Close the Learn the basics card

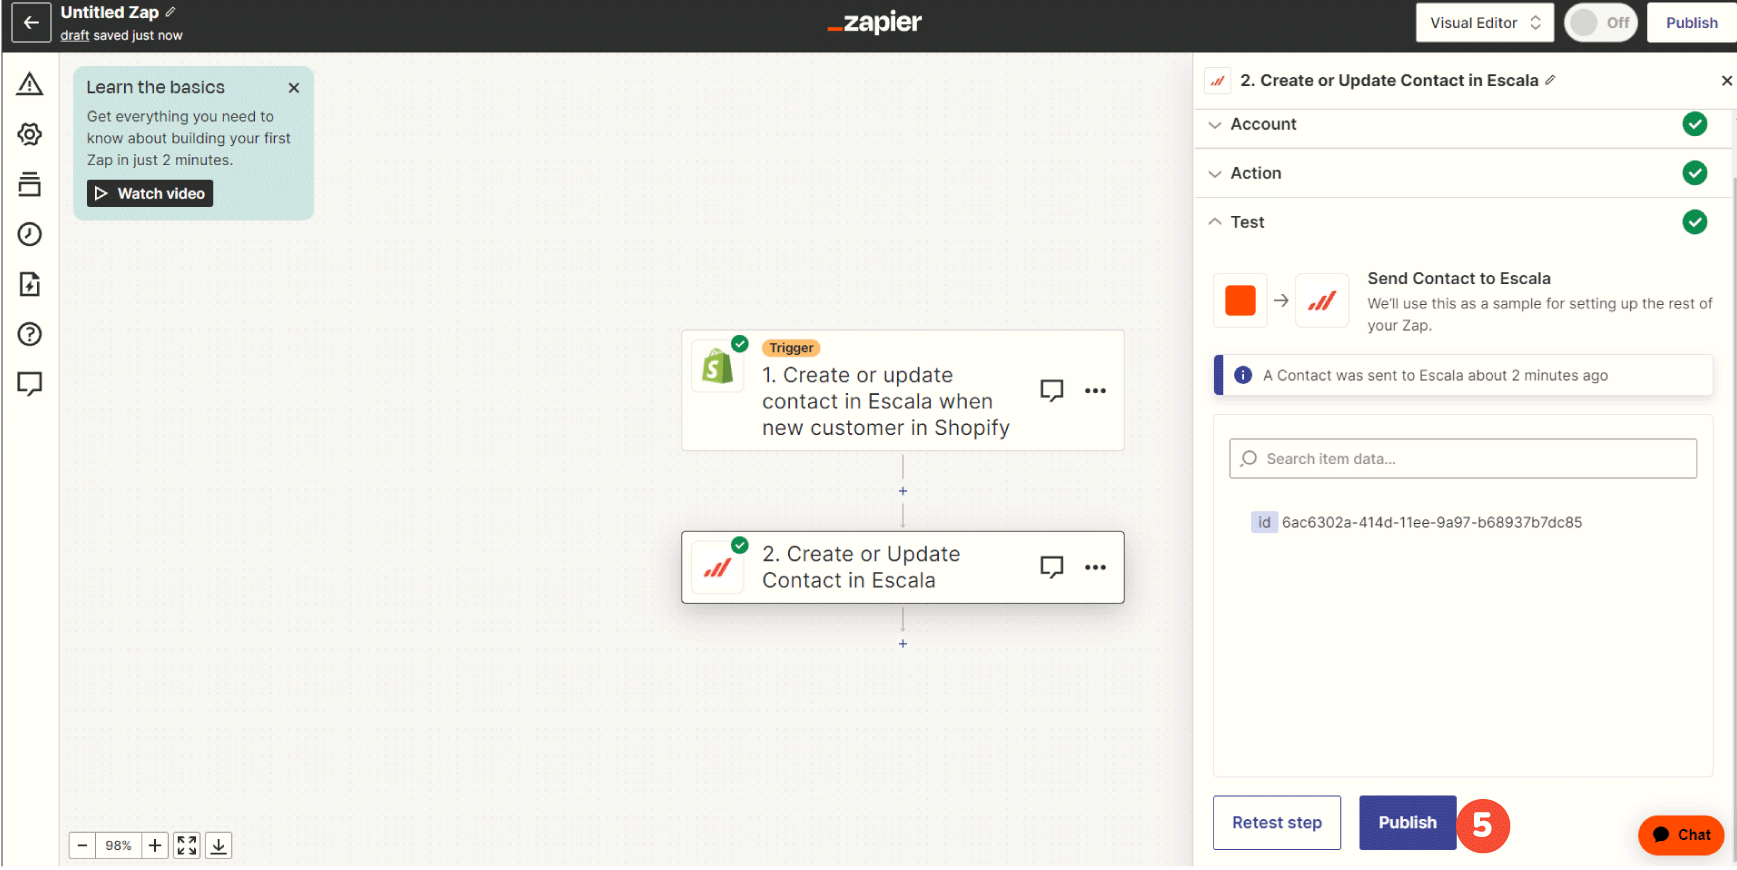click(x=294, y=88)
